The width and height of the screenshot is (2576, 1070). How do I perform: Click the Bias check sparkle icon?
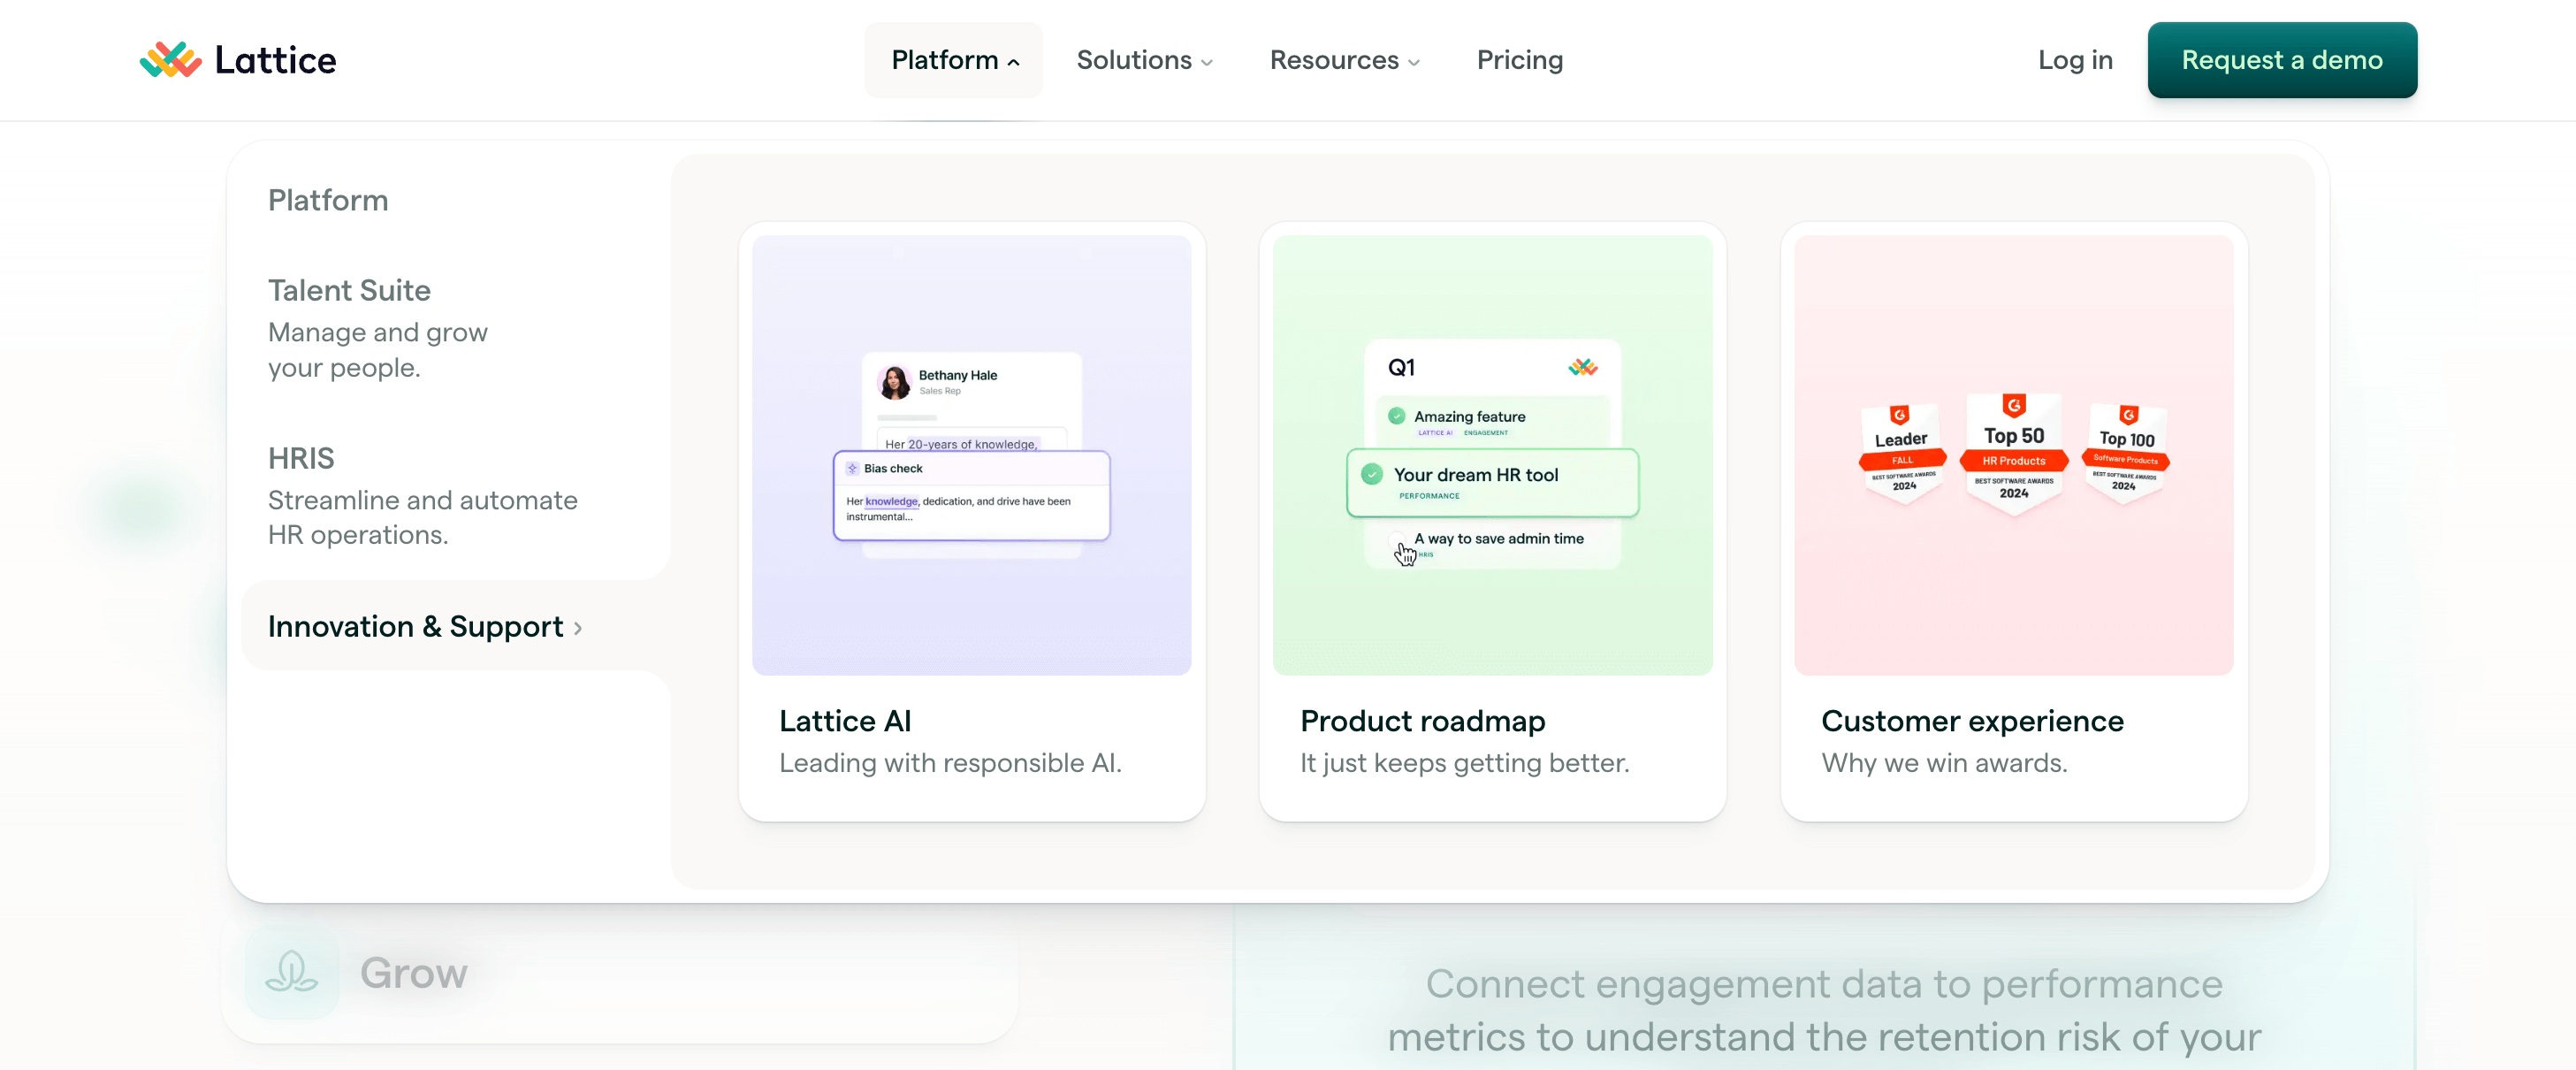pos(852,468)
